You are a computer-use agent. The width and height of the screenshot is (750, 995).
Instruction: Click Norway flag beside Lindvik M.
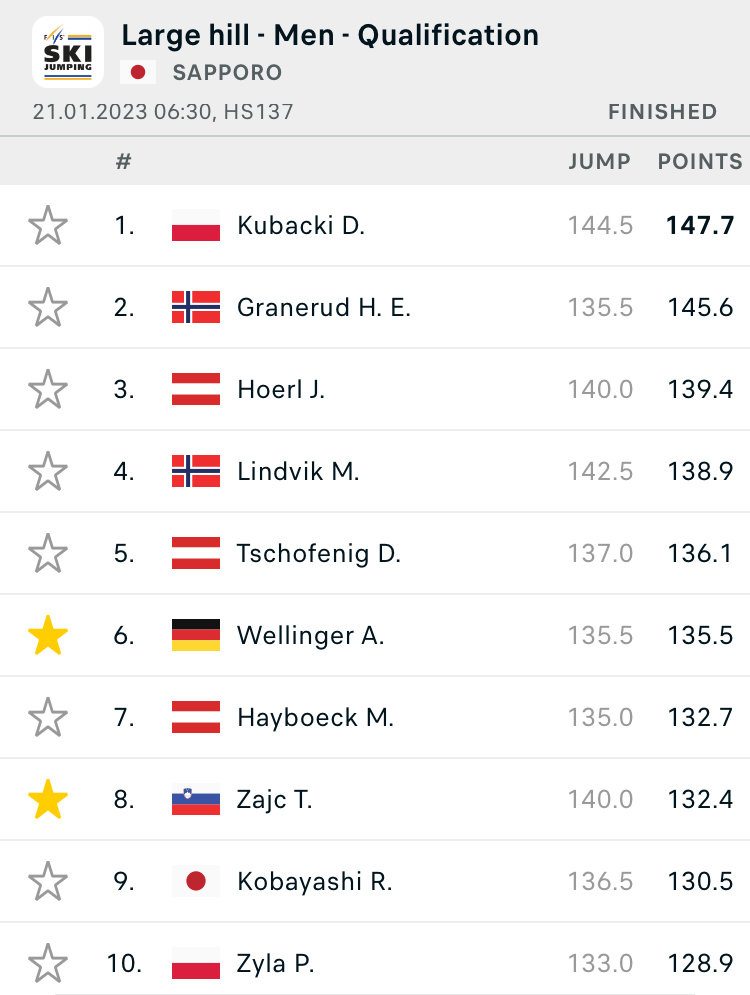click(x=196, y=471)
